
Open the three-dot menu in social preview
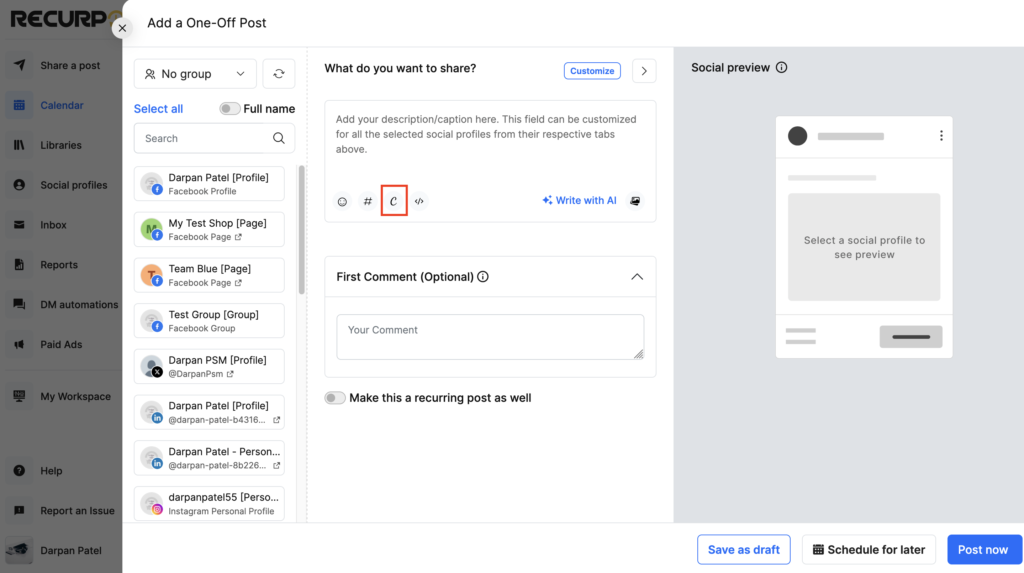[941, 135]
